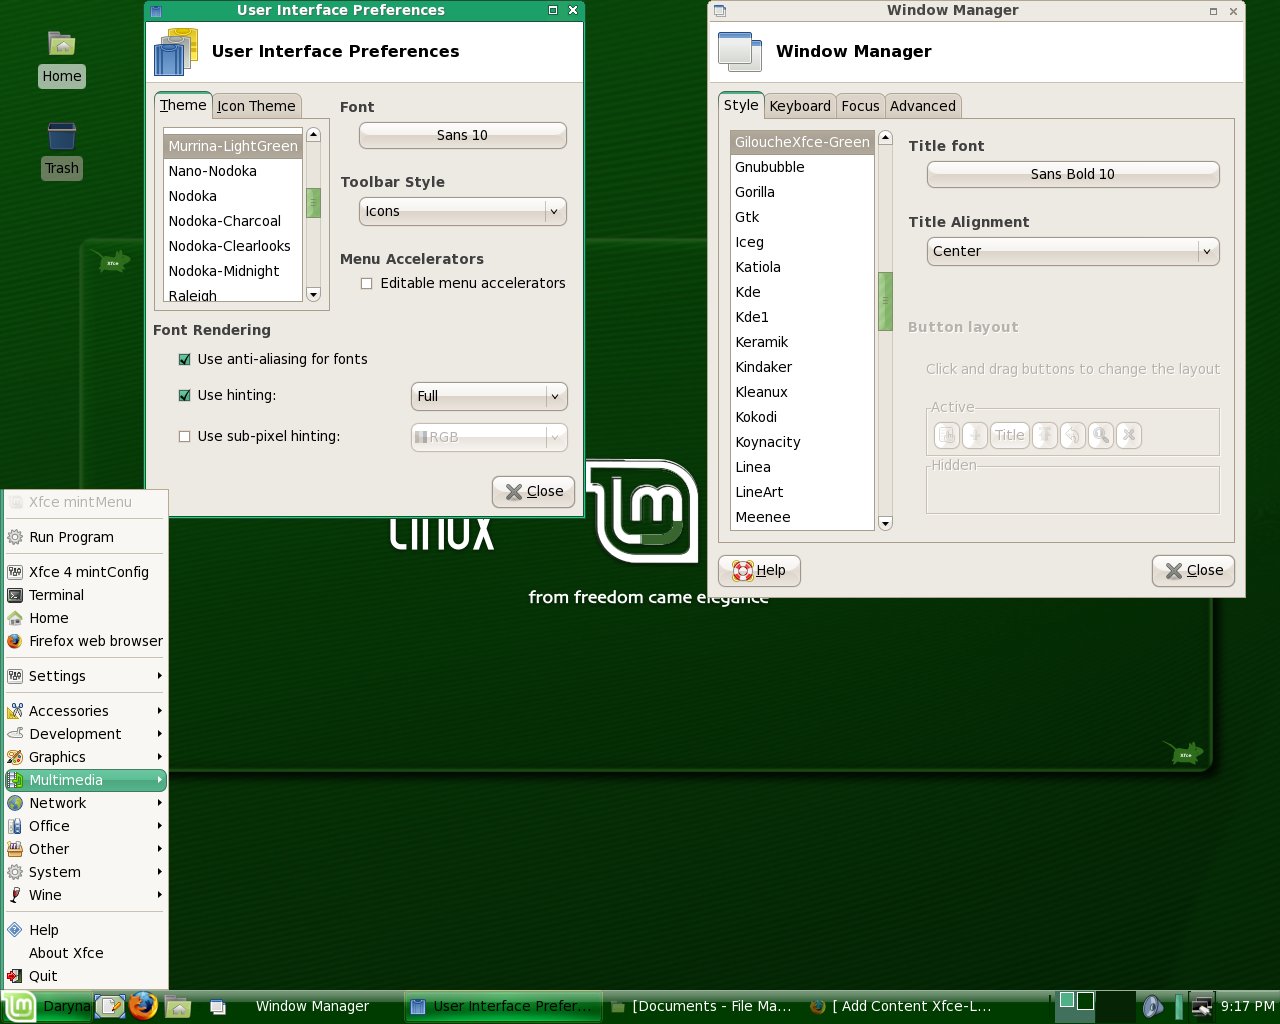Expand the Network submenu
1280x1024 pixels.
pos(86,803)
